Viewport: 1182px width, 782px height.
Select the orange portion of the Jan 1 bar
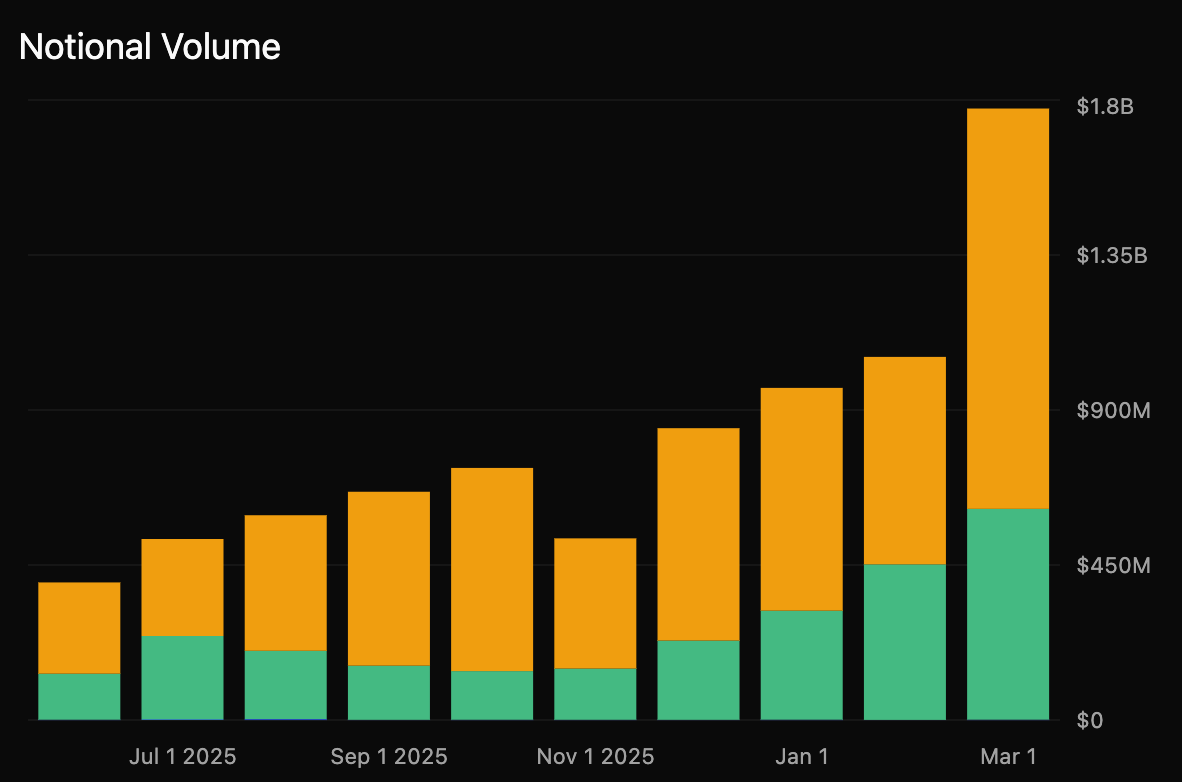pyautogui.click(x=801, y=498)
